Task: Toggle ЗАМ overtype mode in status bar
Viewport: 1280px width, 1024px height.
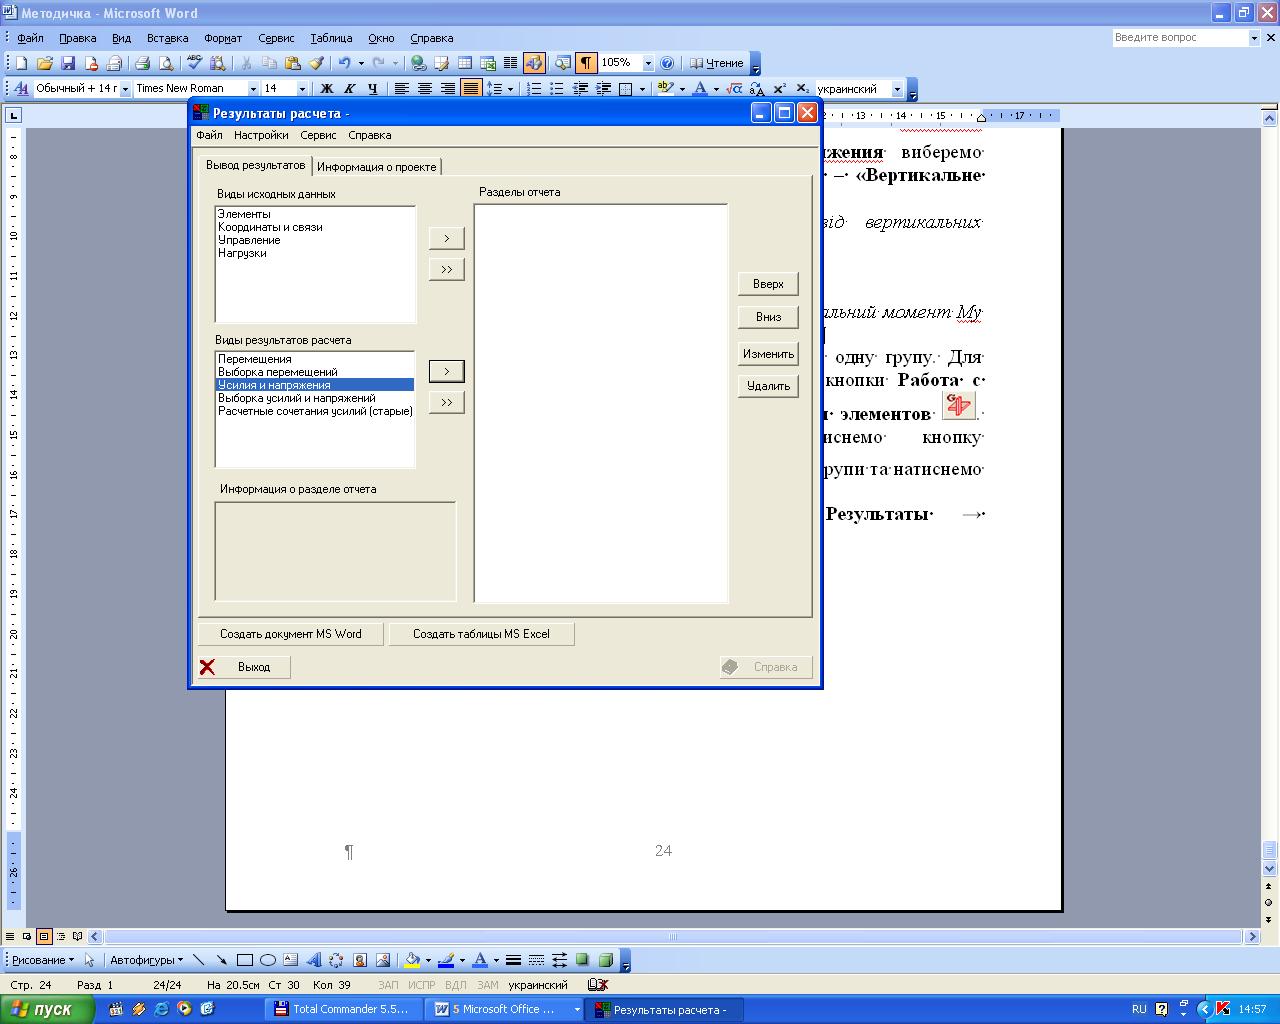Action: (x=487, y=985)
